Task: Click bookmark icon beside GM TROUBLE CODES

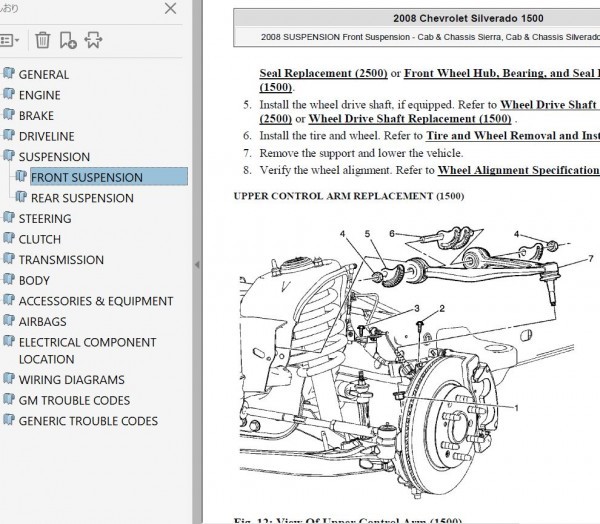Action: [x=8, y=399]
